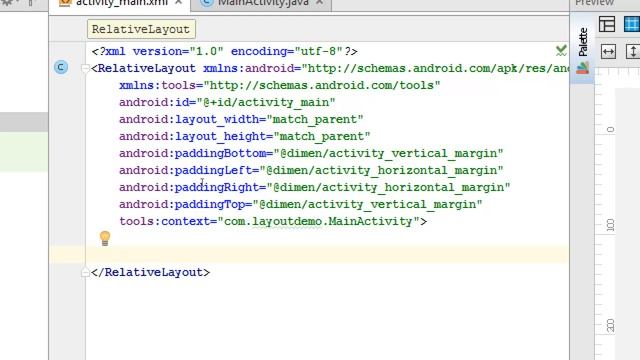Click the android:paddingTop attribute
Viewport: 640px width, 360px height.
182,204
